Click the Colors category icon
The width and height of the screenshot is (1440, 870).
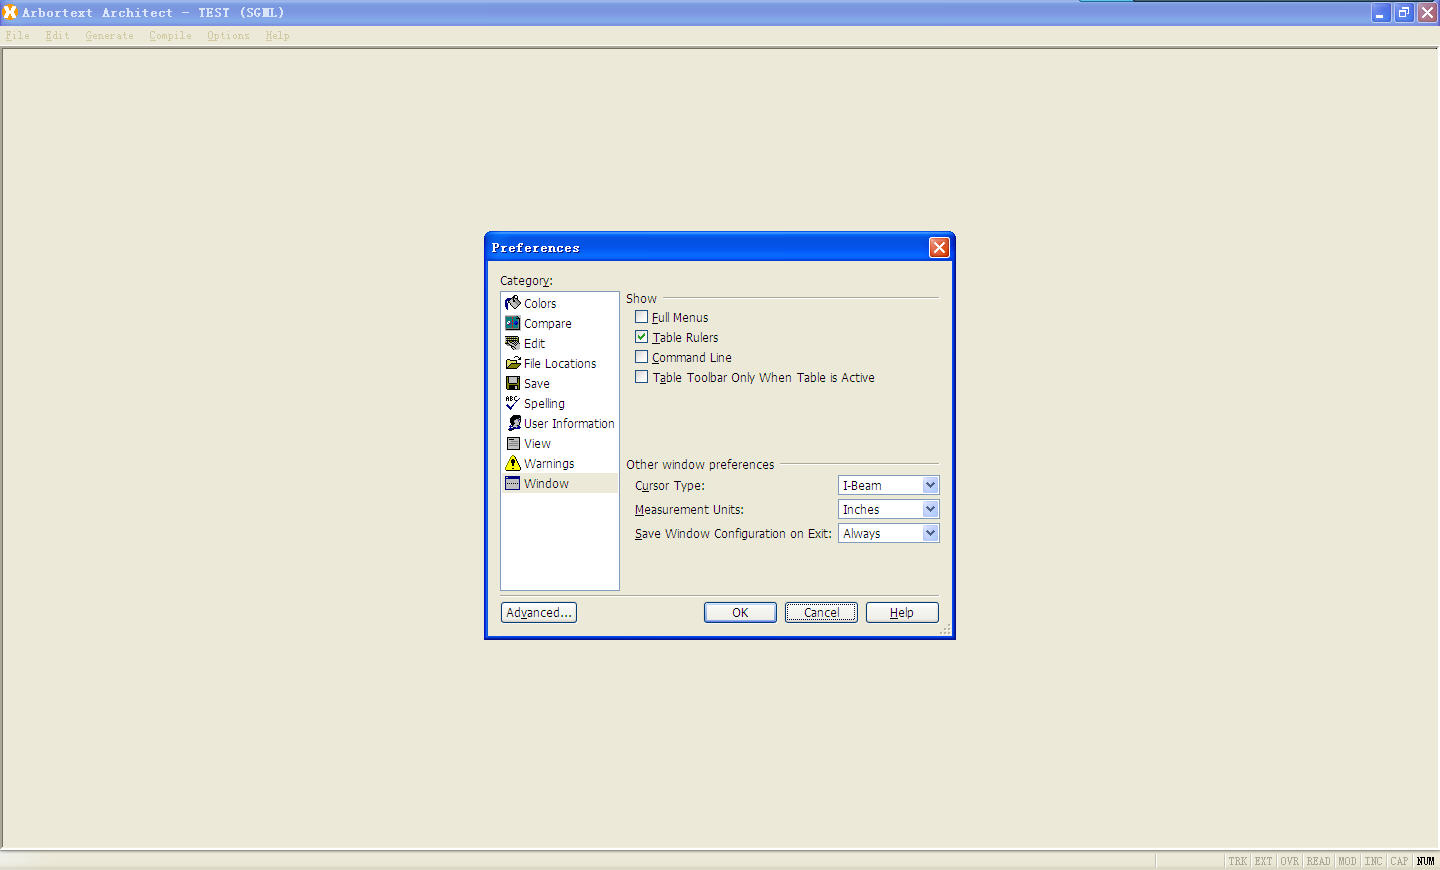(513, 303)
